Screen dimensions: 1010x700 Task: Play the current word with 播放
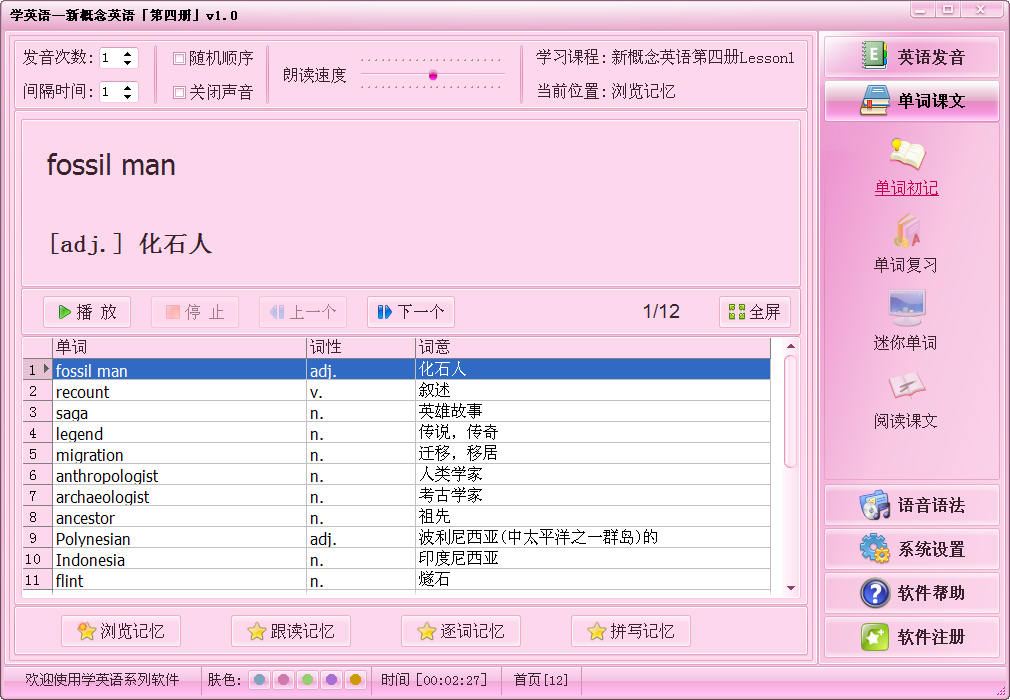pos(87,312)
